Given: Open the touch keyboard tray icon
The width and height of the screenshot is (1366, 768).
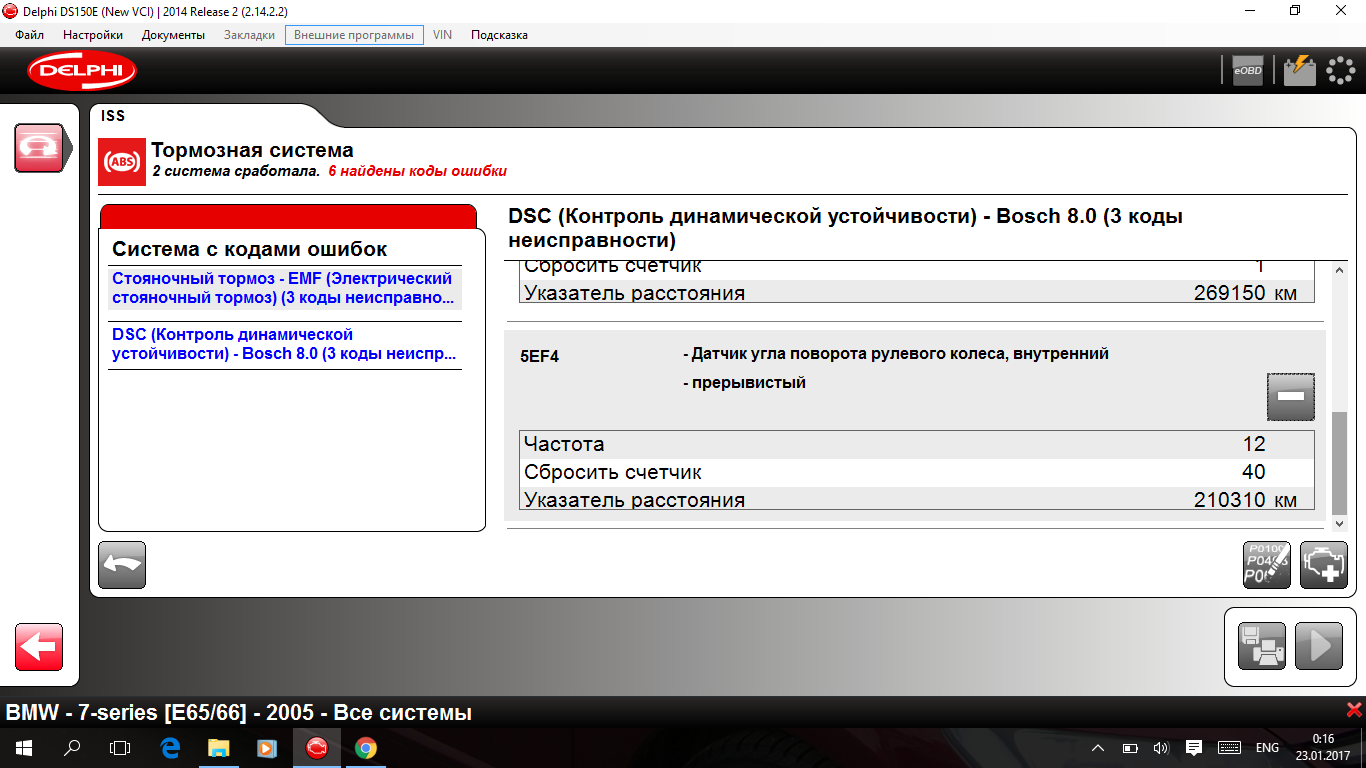Looking at the screenshot, I should pos(1230,748).
